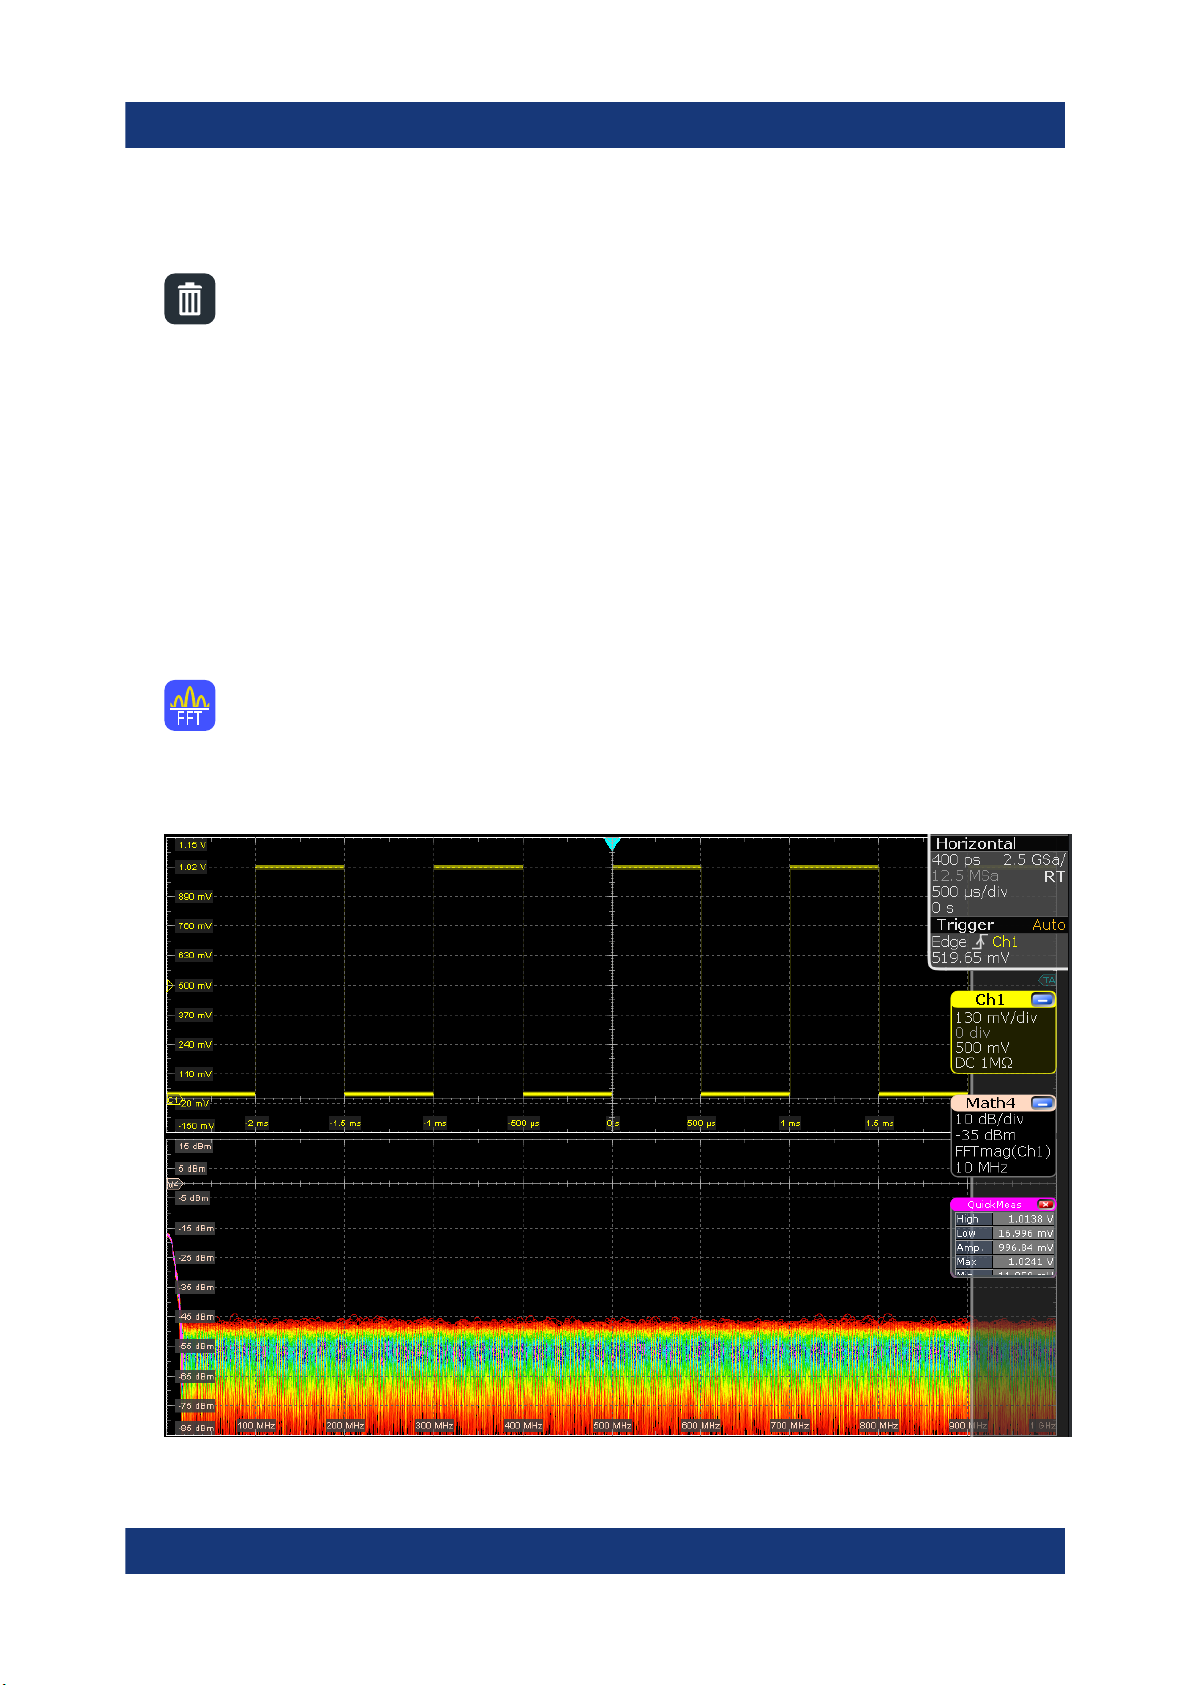This screenshot has width=1192, height=1685.
Task: Click the trash can delete icon
Action: (x=190, y=299)
